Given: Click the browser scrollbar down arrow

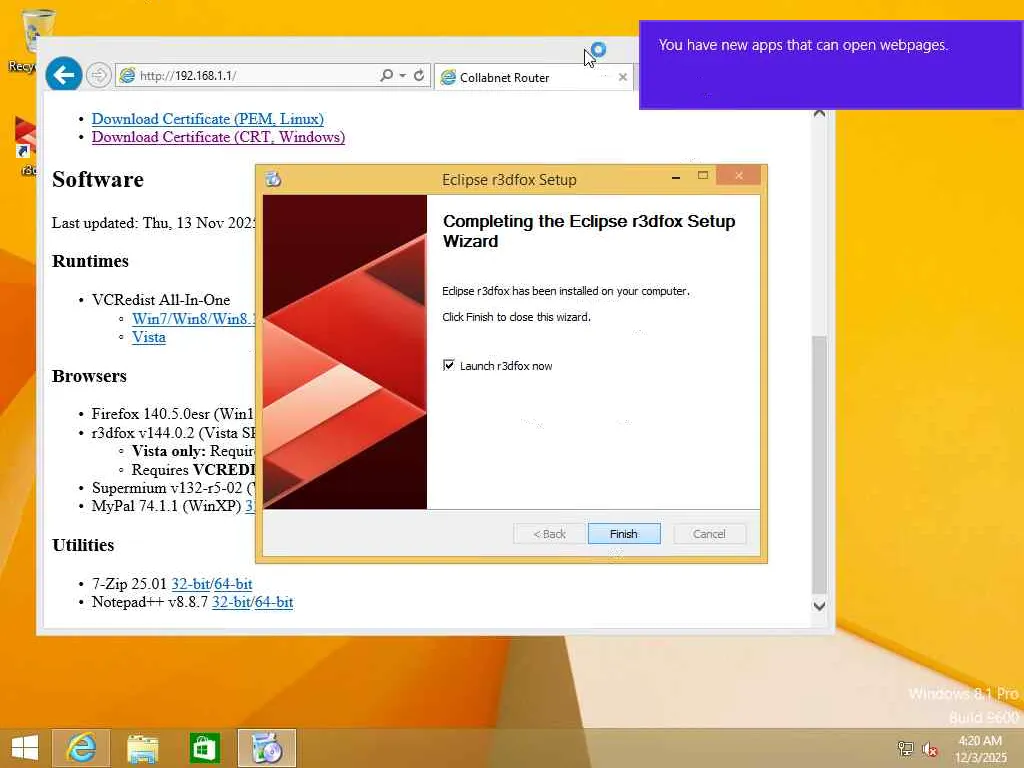Looking at the screenshot, I should (x=819, y=605).
